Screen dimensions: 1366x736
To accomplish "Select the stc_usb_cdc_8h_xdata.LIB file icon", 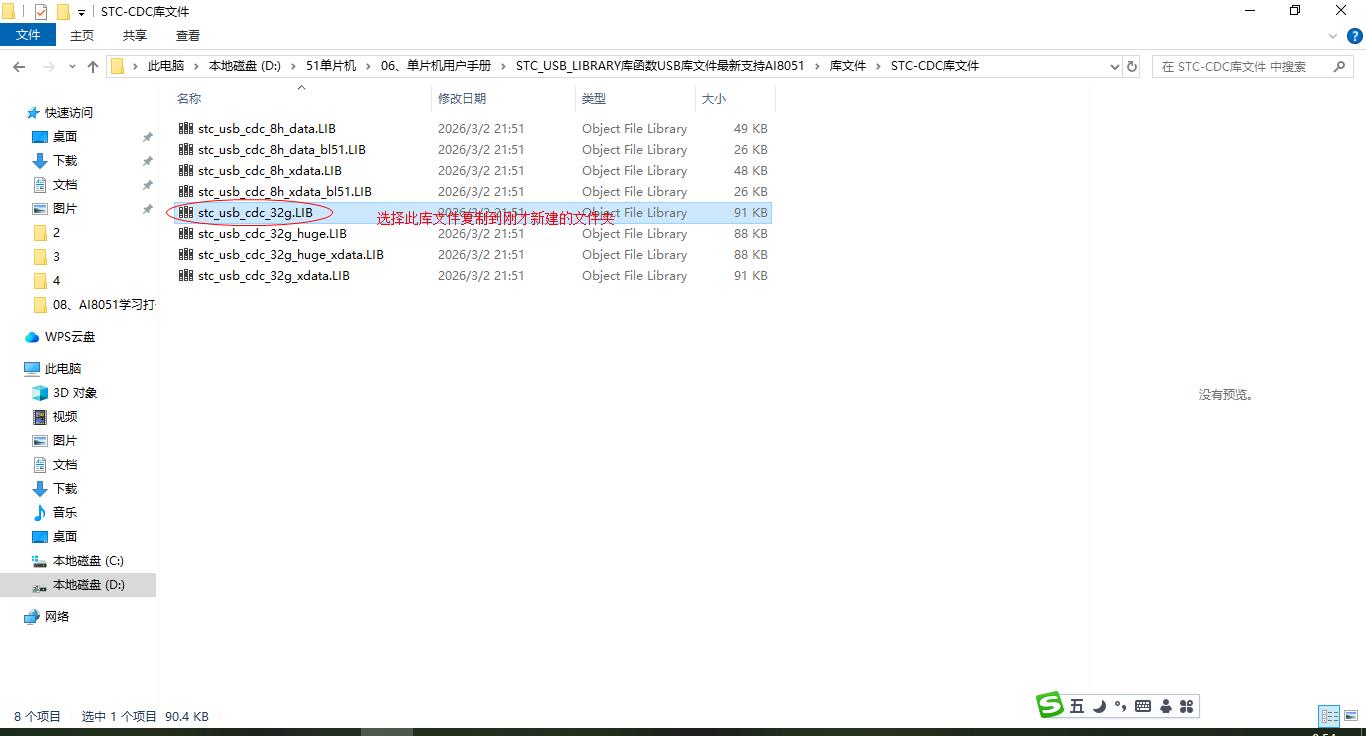I will (185, 171).
